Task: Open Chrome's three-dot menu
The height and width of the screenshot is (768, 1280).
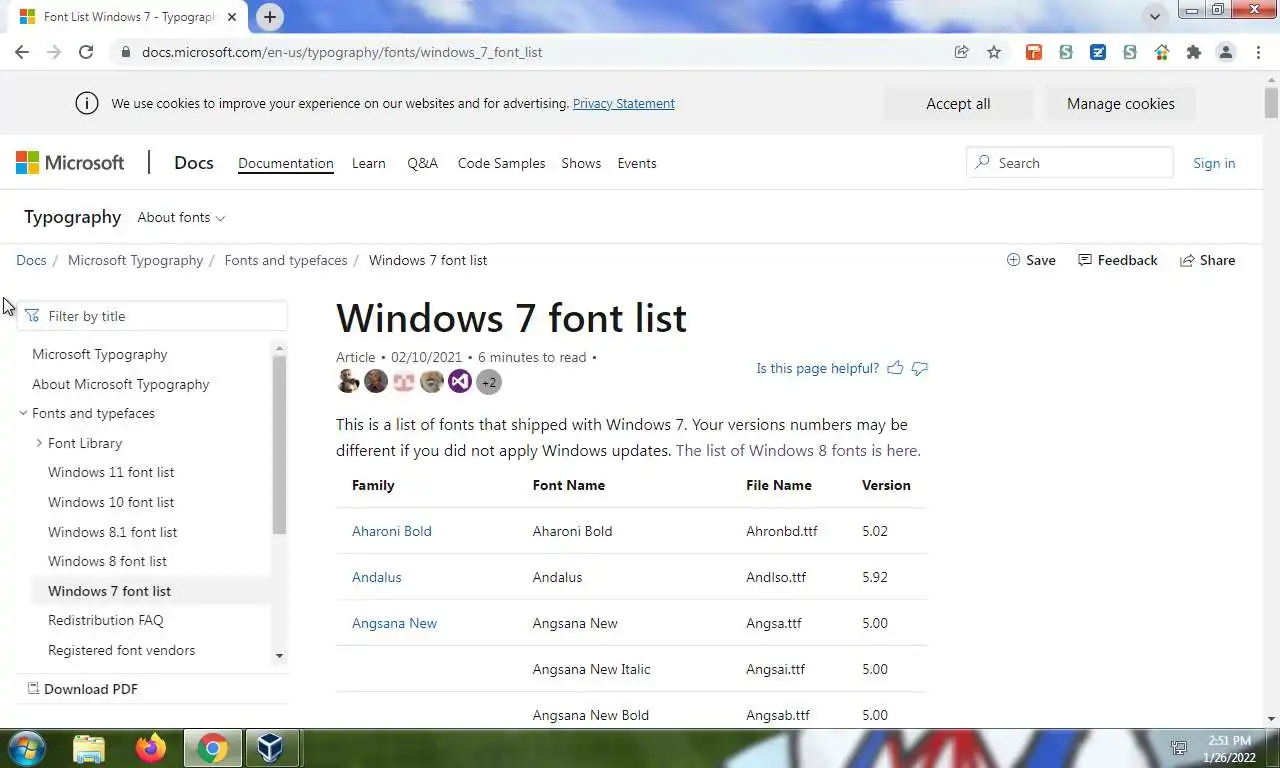Action: 1259,52
